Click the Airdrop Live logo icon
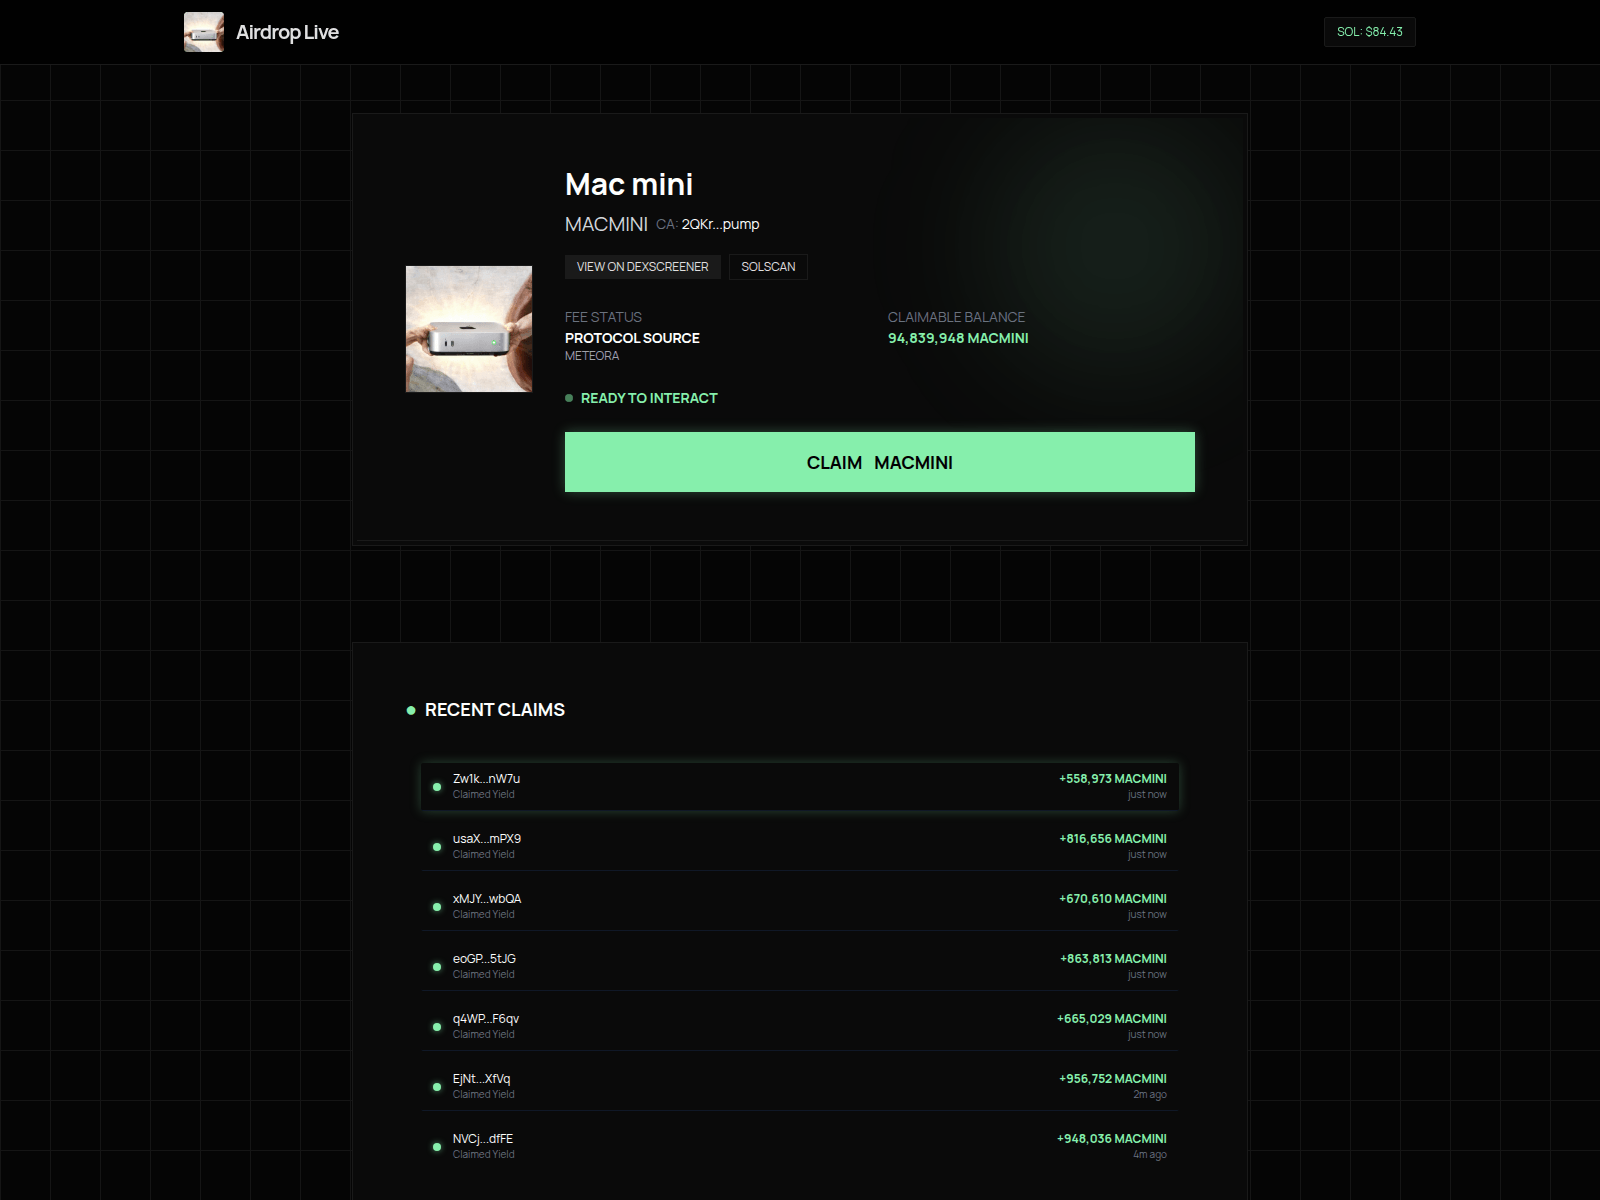The height and width of the screenshot is (1200, 1600). pyautogui.click(x=205, y=31)
